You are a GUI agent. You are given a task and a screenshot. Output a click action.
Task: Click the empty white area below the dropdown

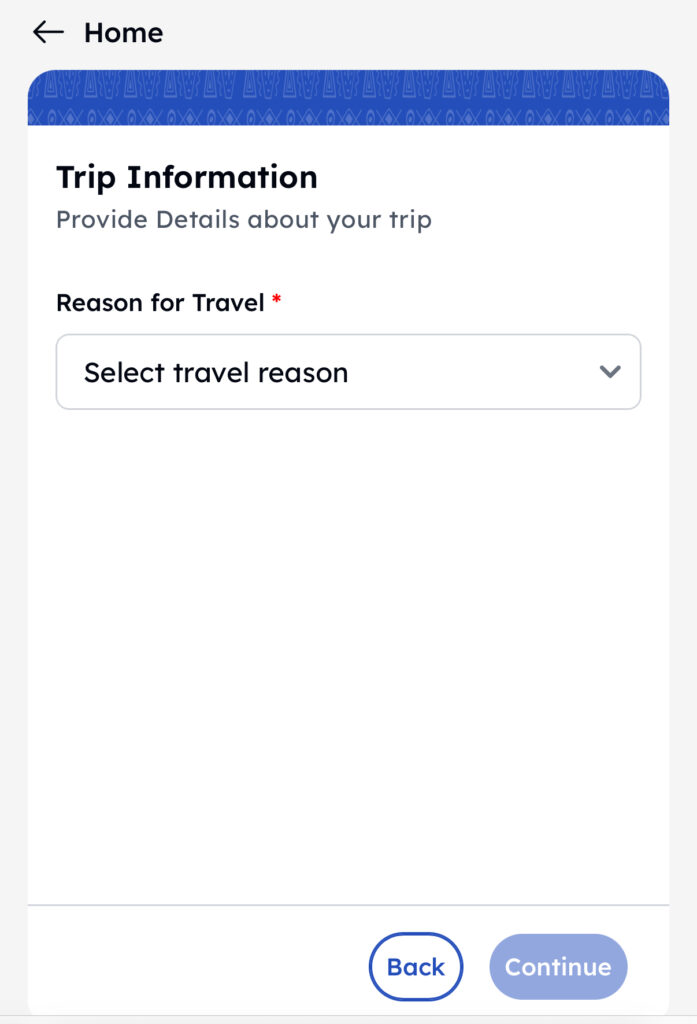(348, 650)
